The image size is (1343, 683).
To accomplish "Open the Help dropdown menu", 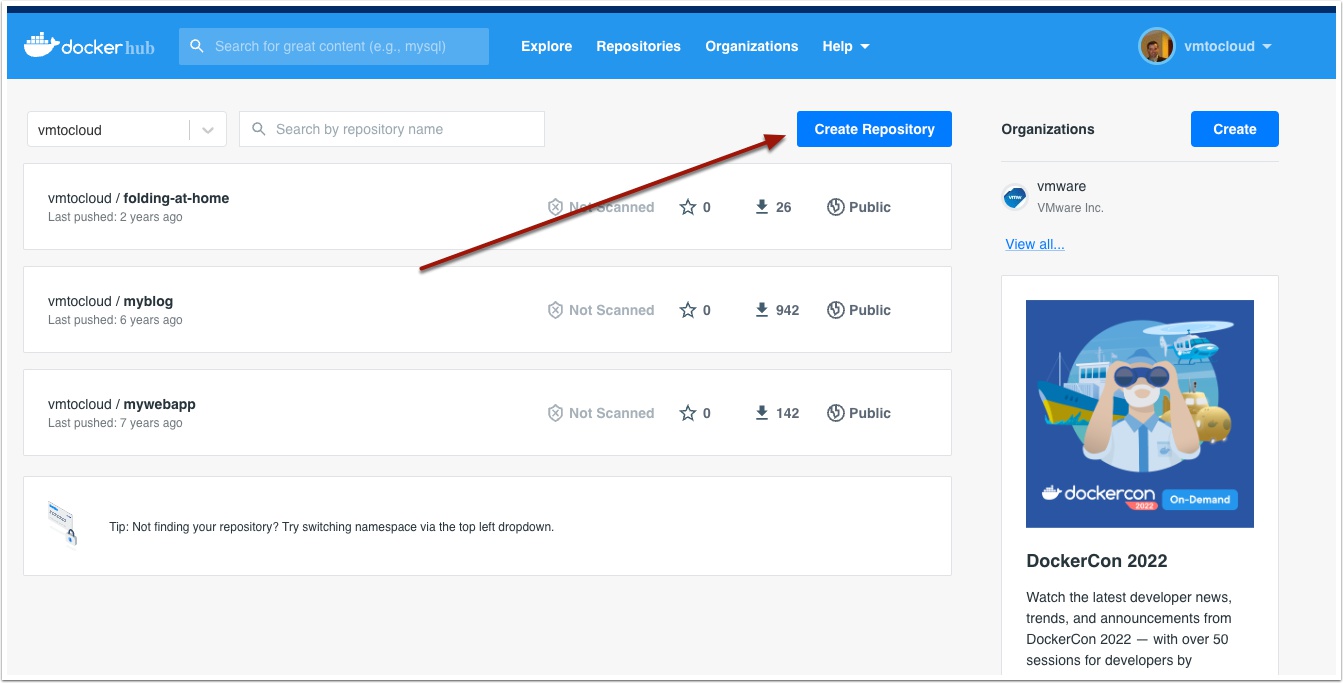I will point(846,46).
